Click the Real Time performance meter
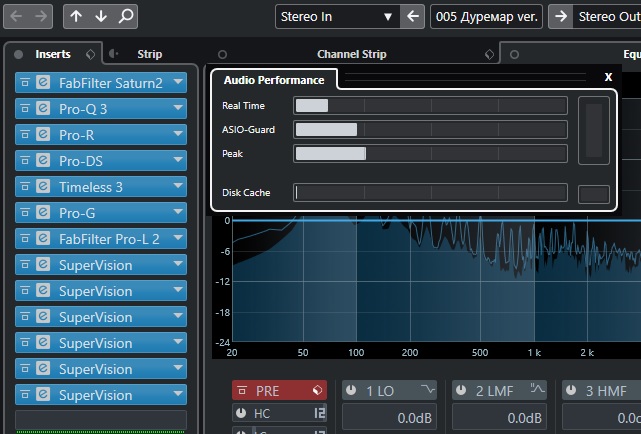This screenshot has width=641, height=434. (430, 105)
